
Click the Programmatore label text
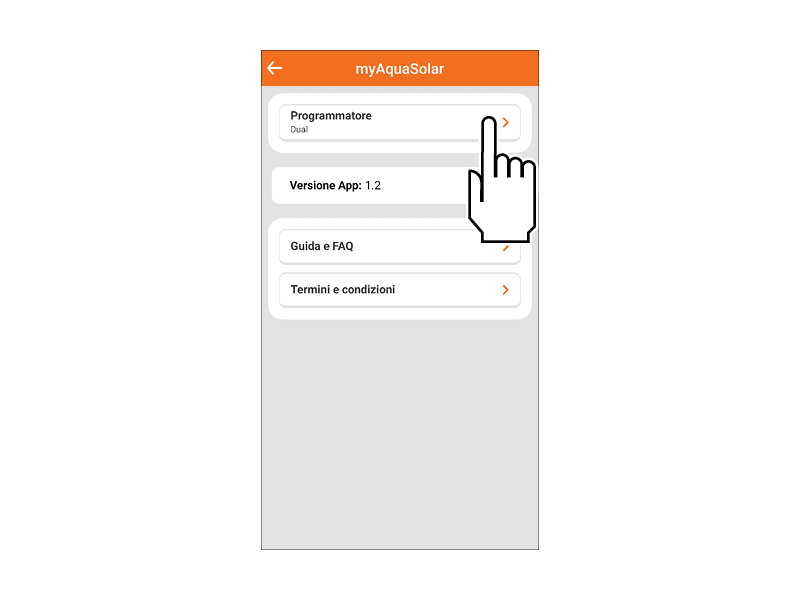point(331,116)
